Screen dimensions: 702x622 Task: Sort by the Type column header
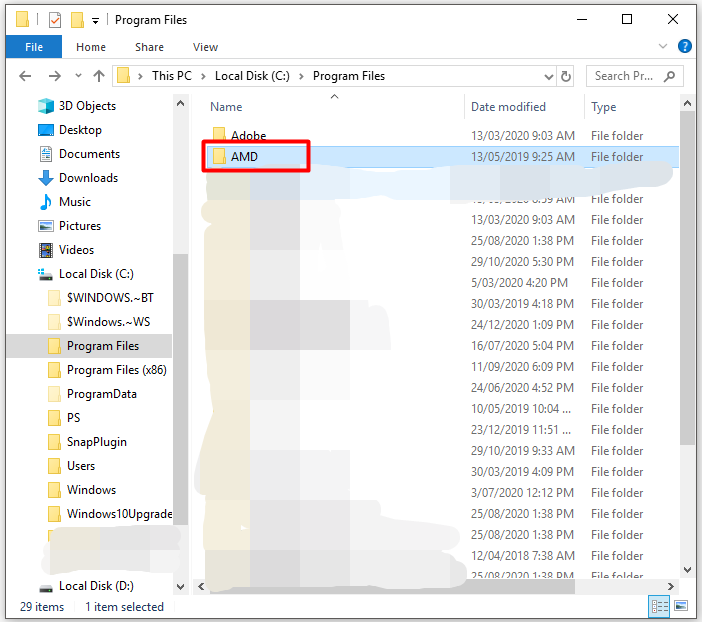click(604, 107)
